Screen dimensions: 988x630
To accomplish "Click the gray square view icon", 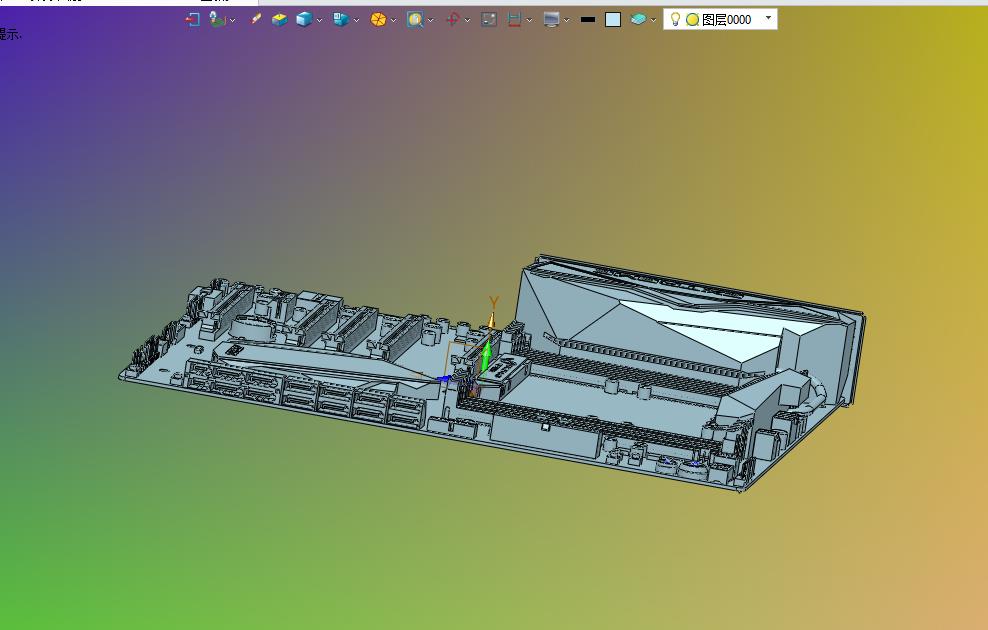I will click(489, 20).
